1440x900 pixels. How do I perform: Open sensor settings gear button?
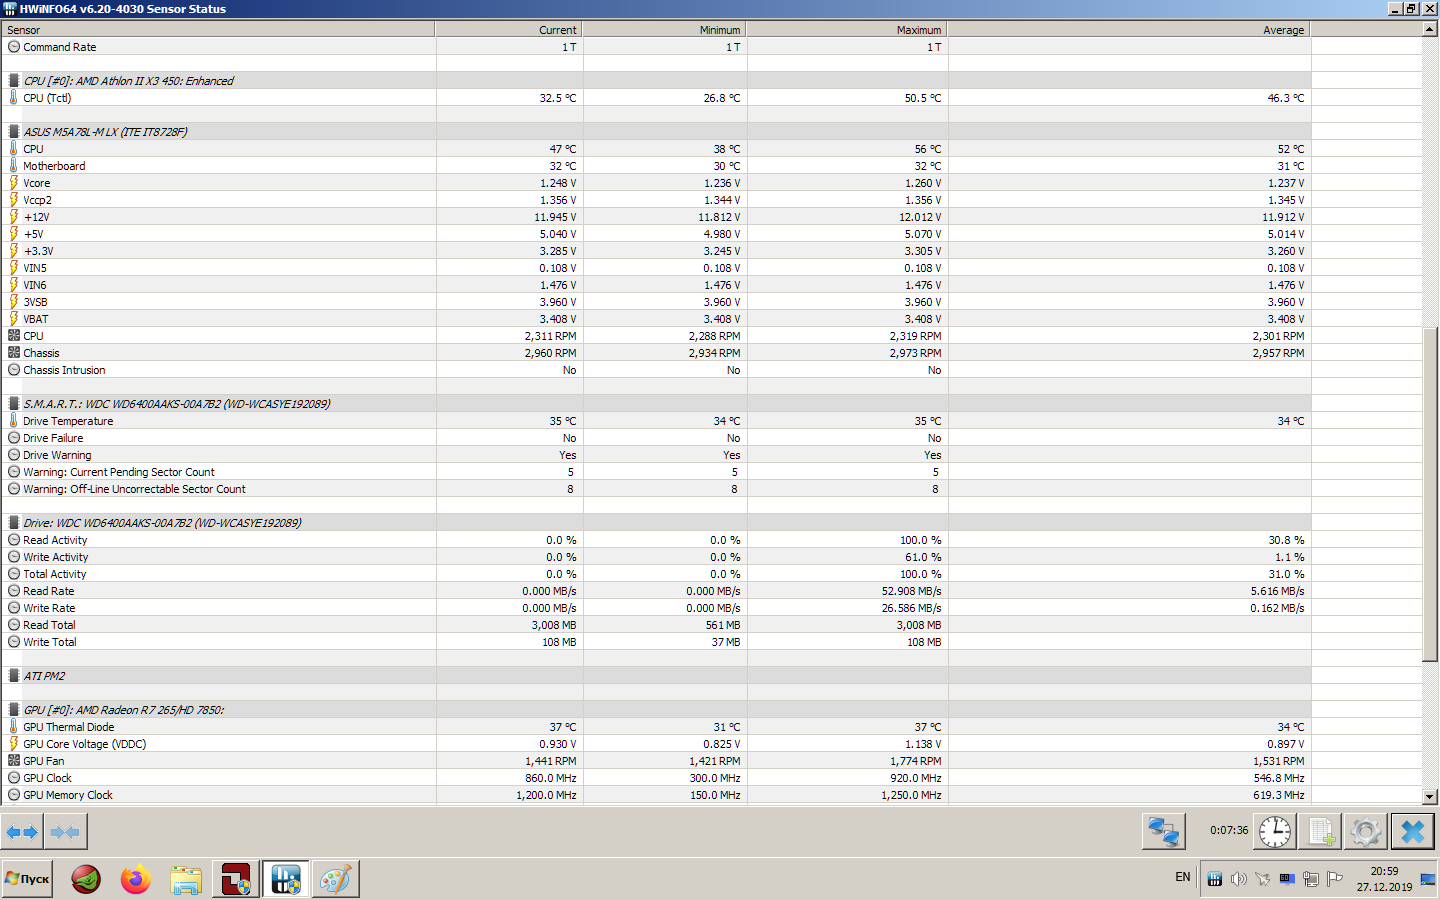(x=1366, y=831)
